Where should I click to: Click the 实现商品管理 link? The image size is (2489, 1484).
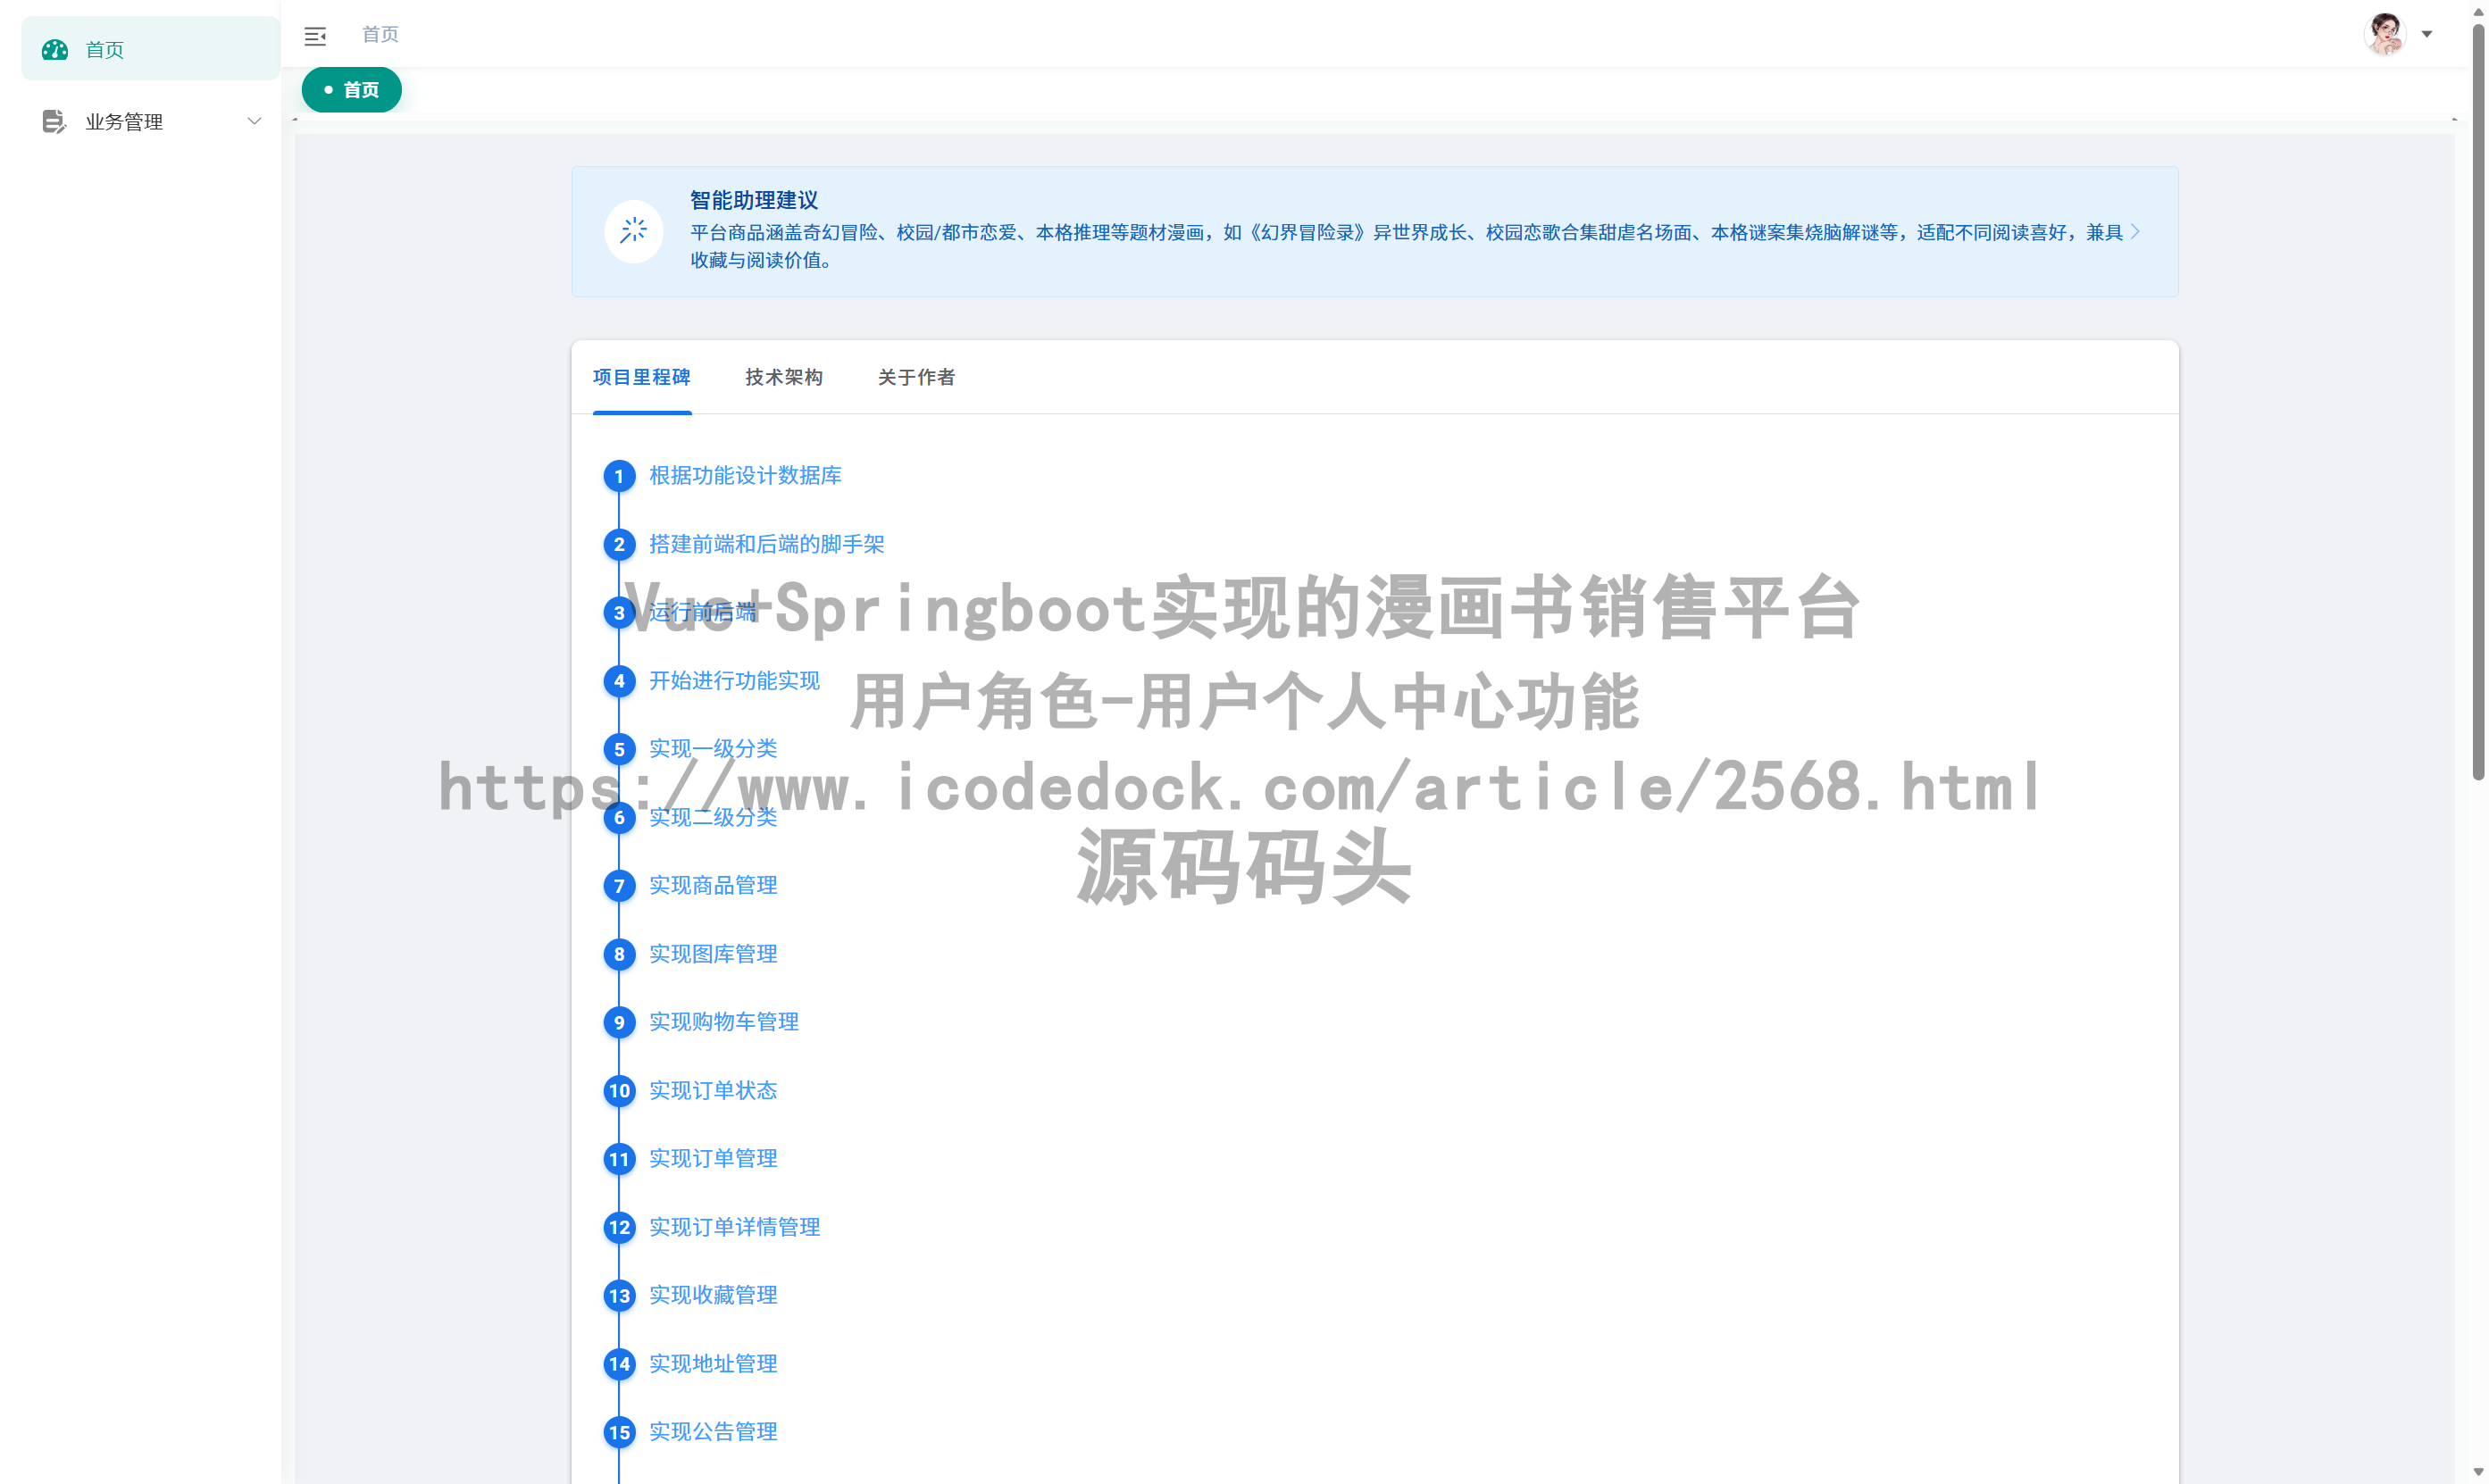click(712, 885)
